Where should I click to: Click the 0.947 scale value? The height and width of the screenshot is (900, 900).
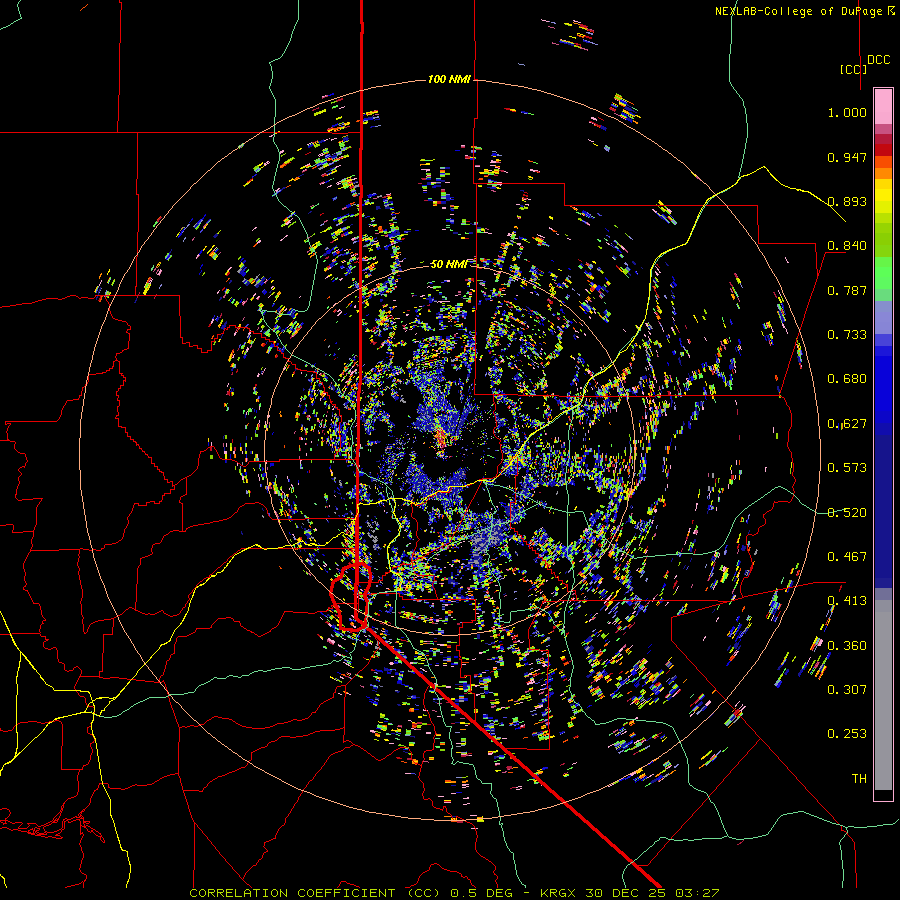pos(847,157)
